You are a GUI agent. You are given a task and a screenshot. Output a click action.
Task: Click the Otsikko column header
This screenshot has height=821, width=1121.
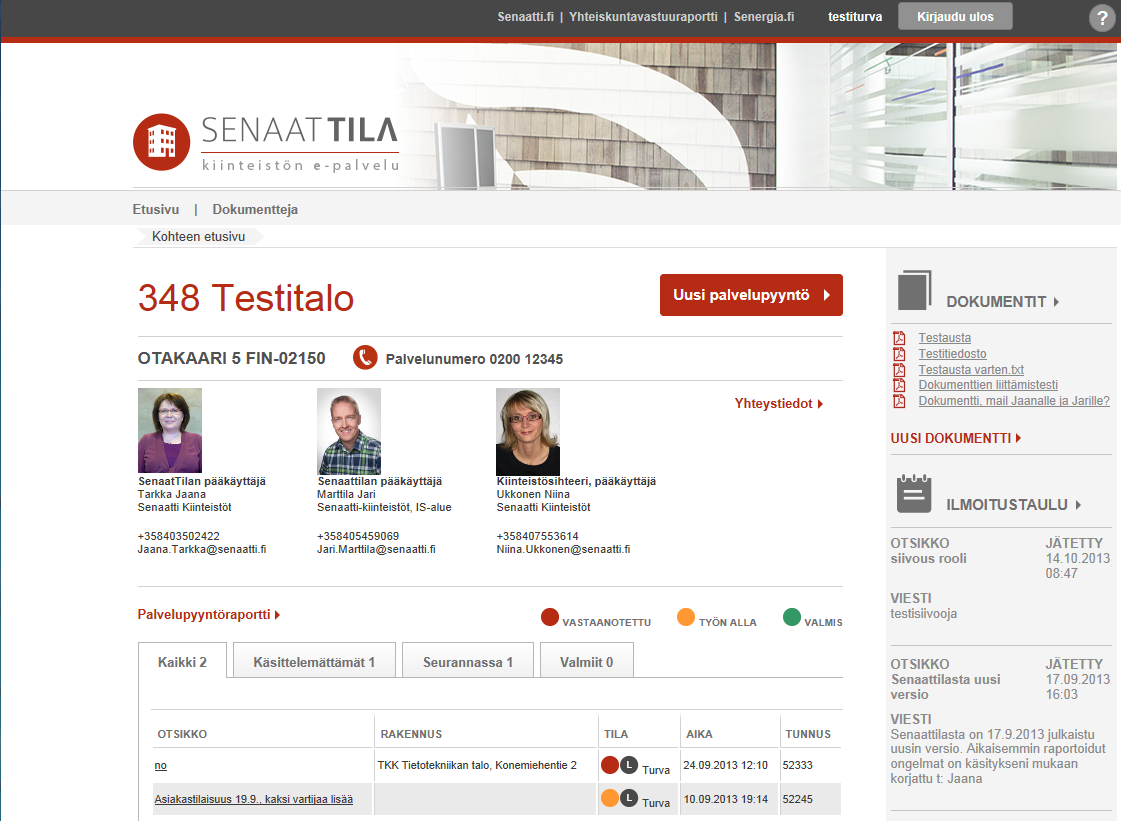[x=182, y=734]
